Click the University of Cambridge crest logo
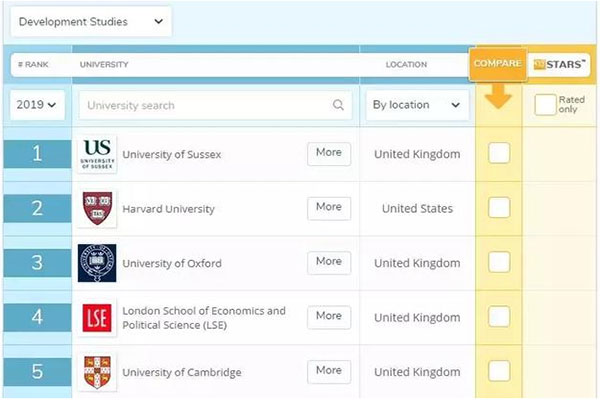Screen dimensions: 600x400 coord(97,372)
